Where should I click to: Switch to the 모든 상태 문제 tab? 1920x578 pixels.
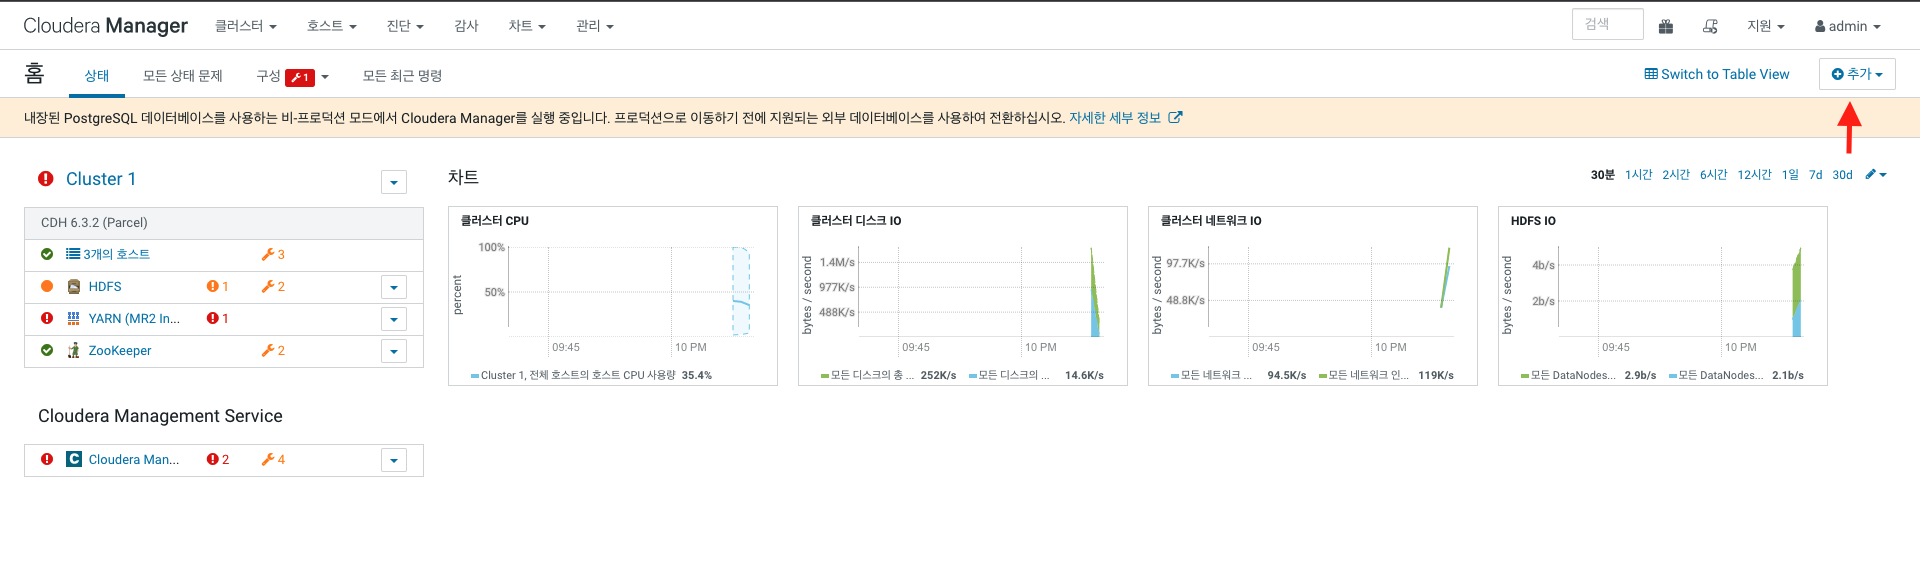(183, 76)
